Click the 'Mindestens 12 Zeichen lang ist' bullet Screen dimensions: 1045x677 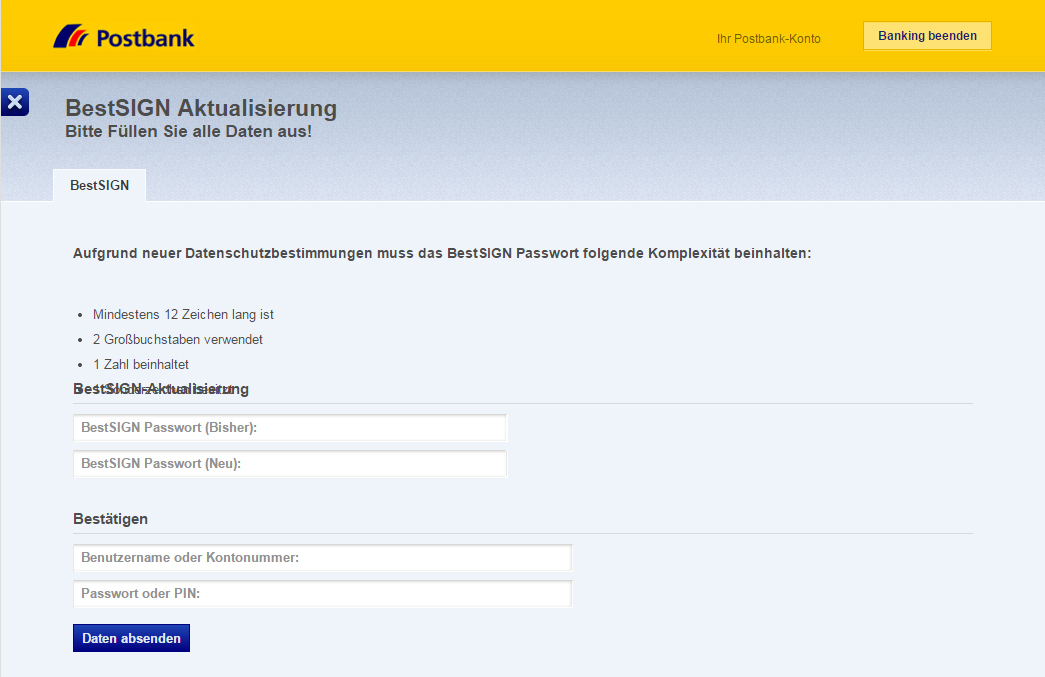[x=183, y=315]
